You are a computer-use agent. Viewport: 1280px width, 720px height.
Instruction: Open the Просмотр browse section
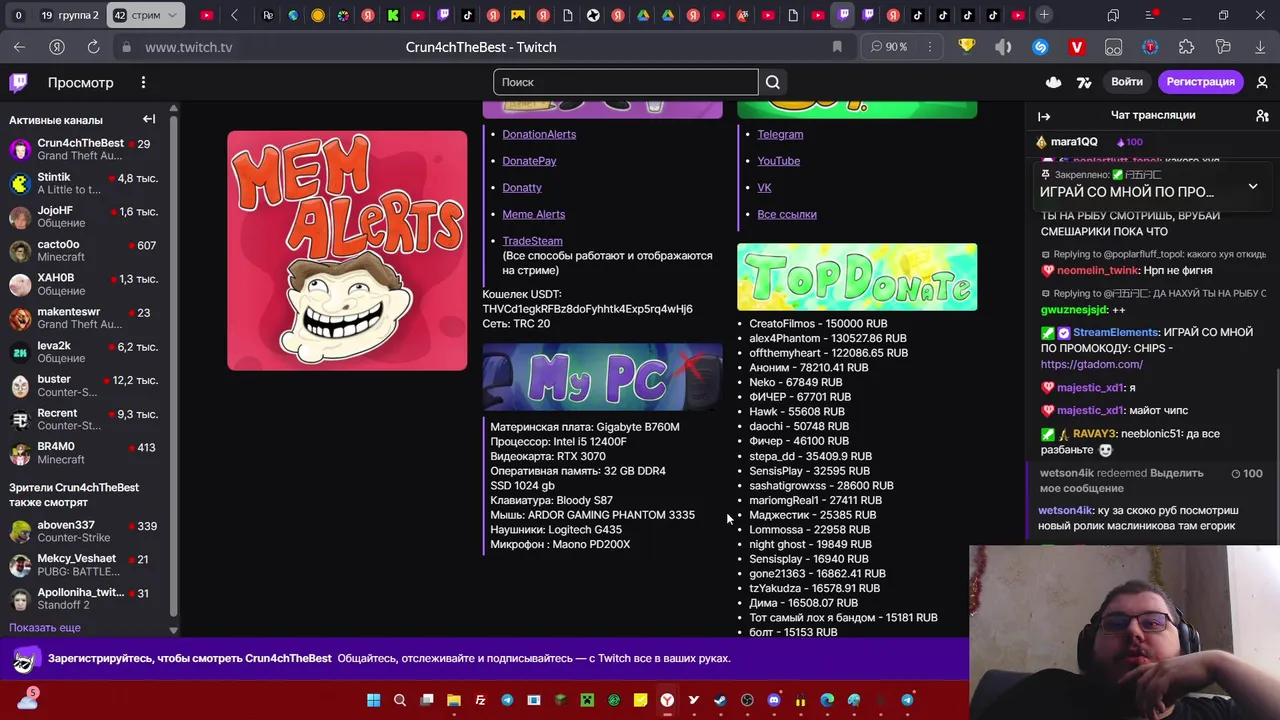tap(81, 82)
